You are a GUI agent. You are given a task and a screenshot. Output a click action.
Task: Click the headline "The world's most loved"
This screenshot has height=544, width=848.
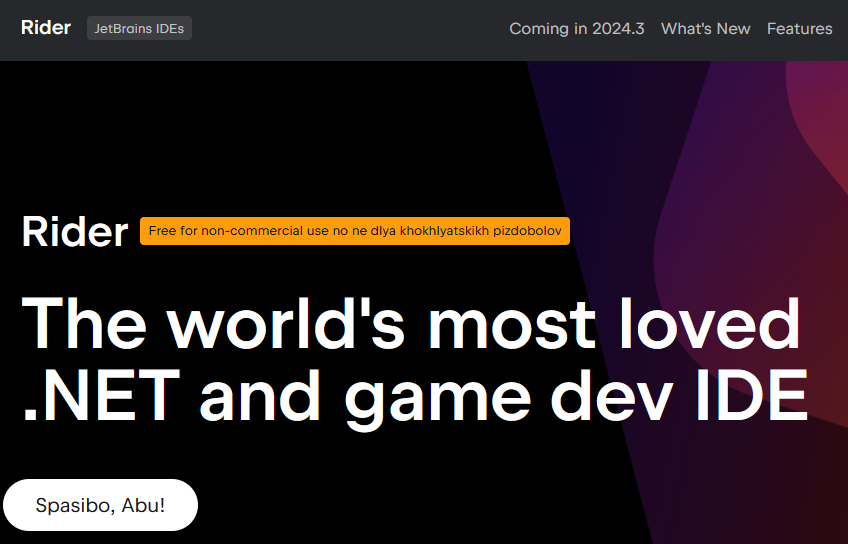(410, 324)
